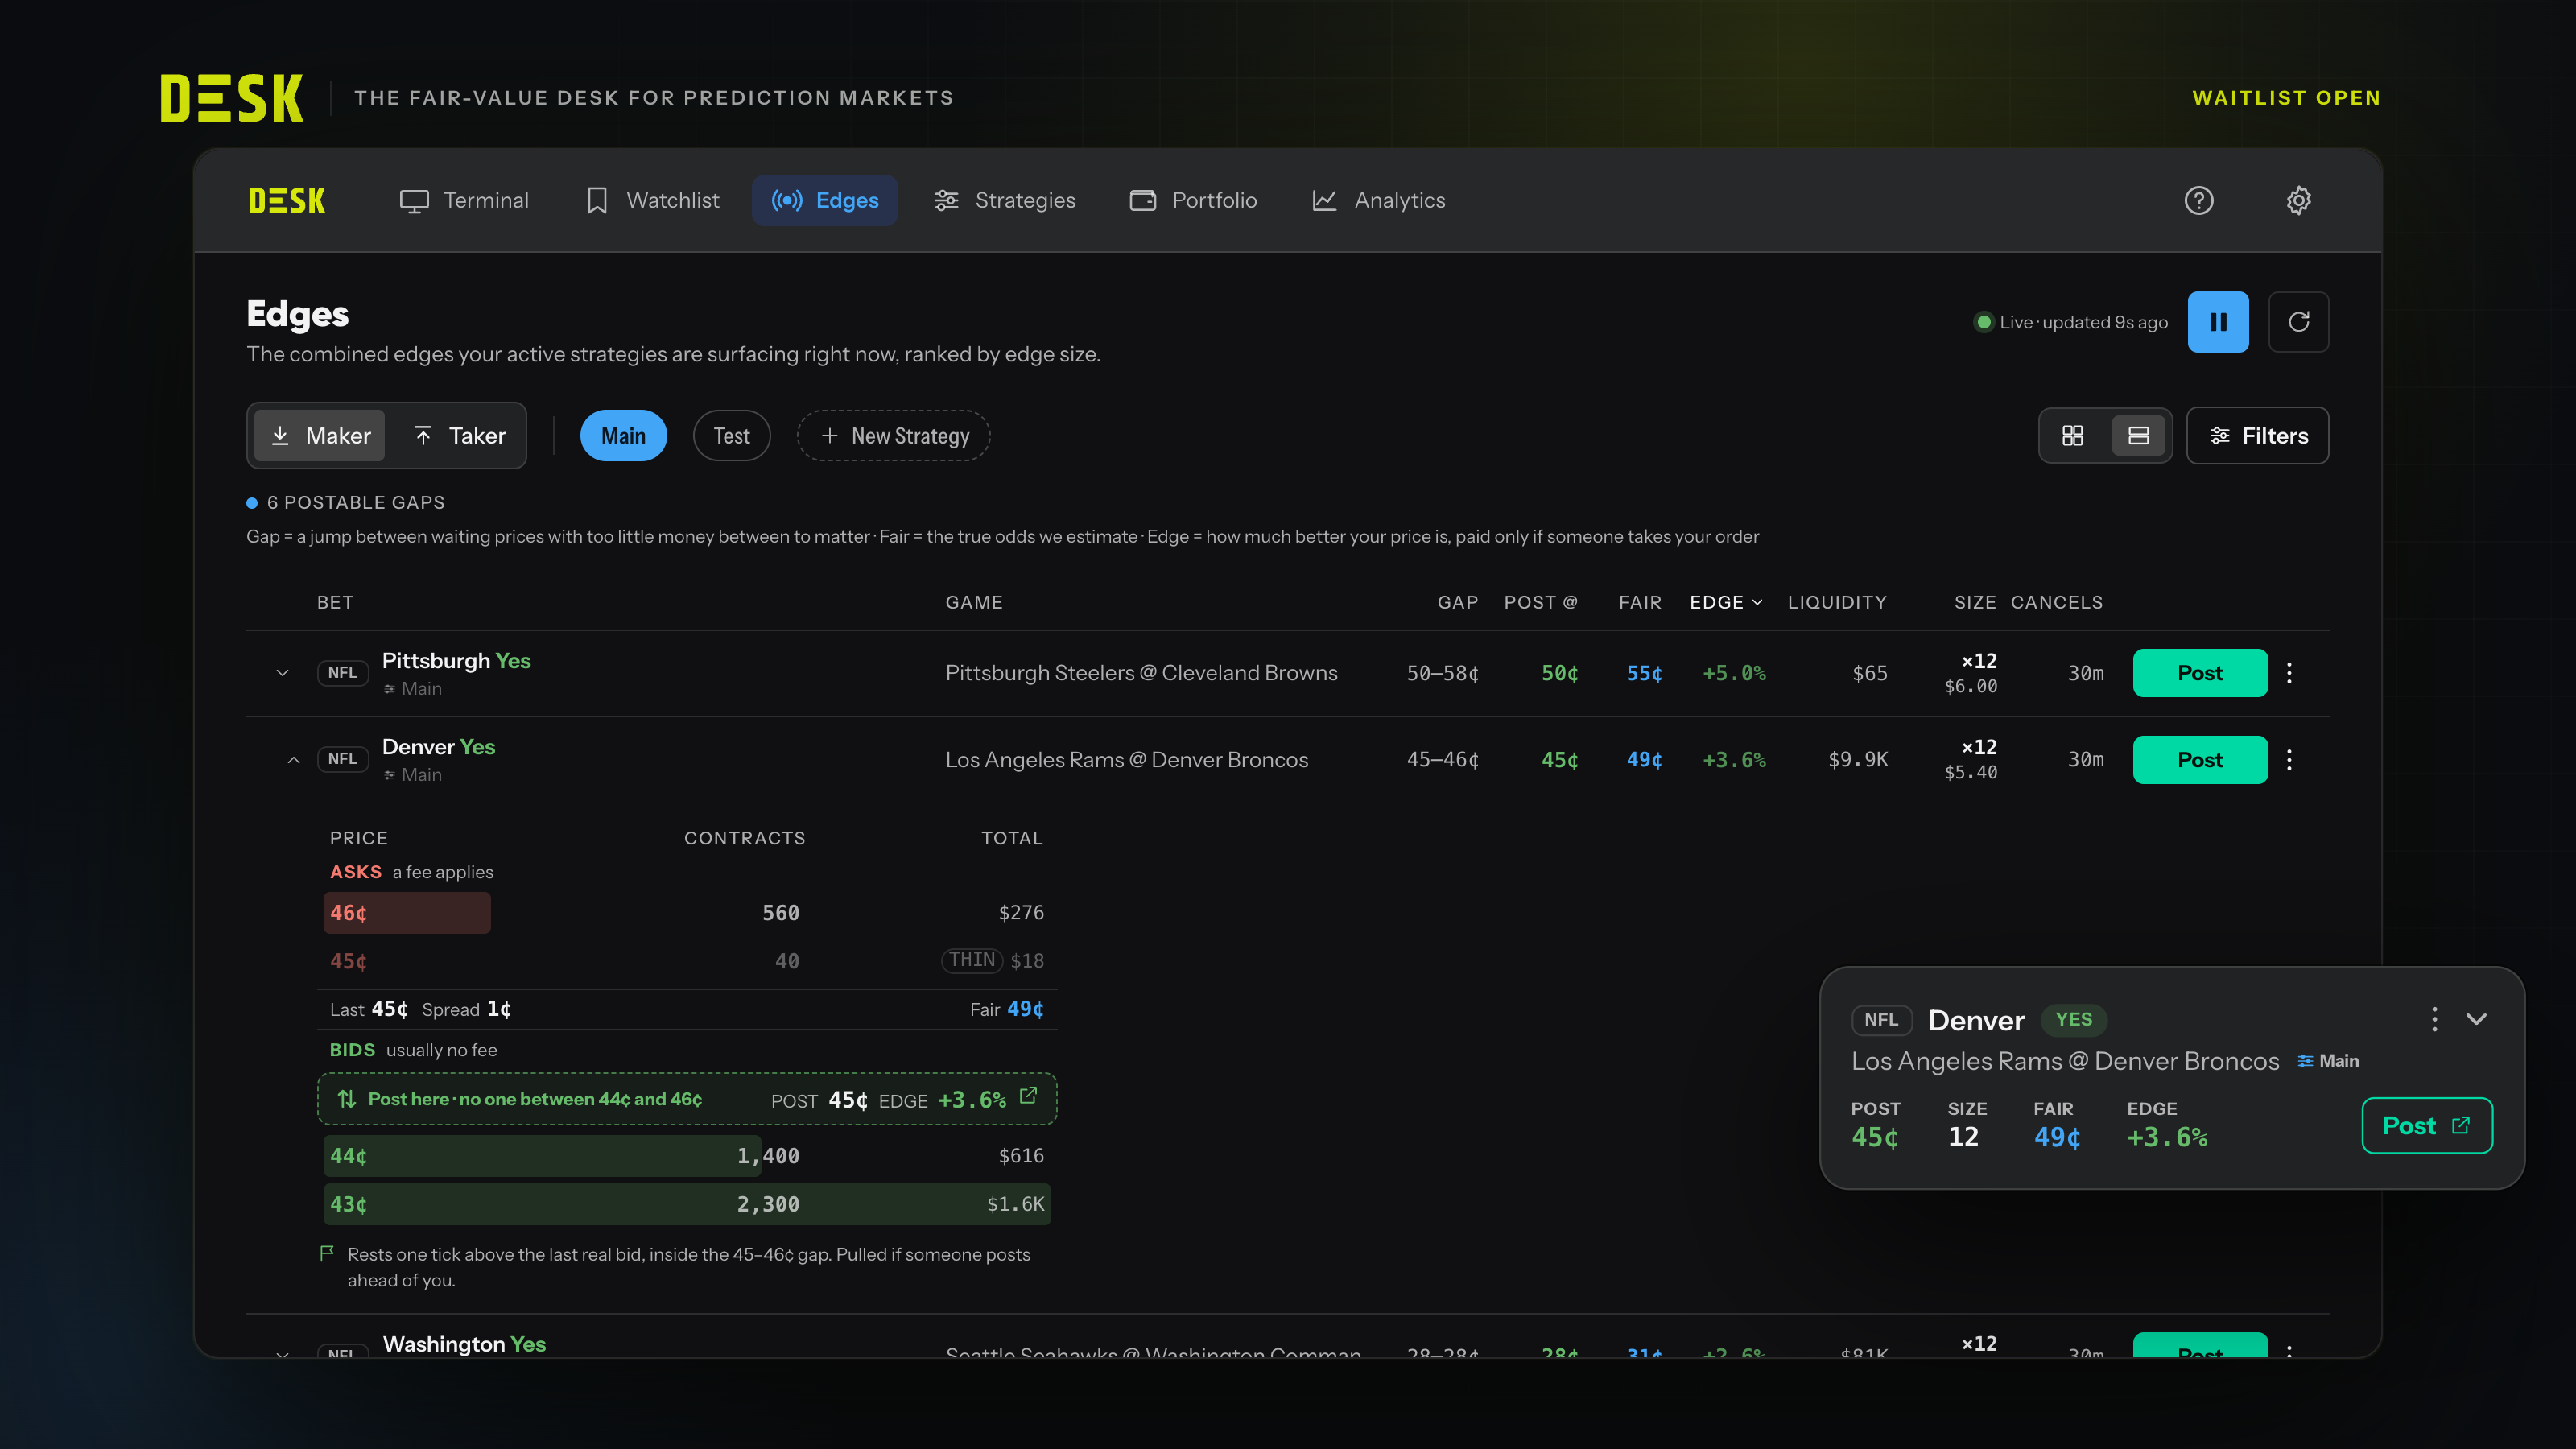Click the 'Fair 49¢' value in order book
The width and height of the screenshot is (2576, 1449).
[1006, 1010]
